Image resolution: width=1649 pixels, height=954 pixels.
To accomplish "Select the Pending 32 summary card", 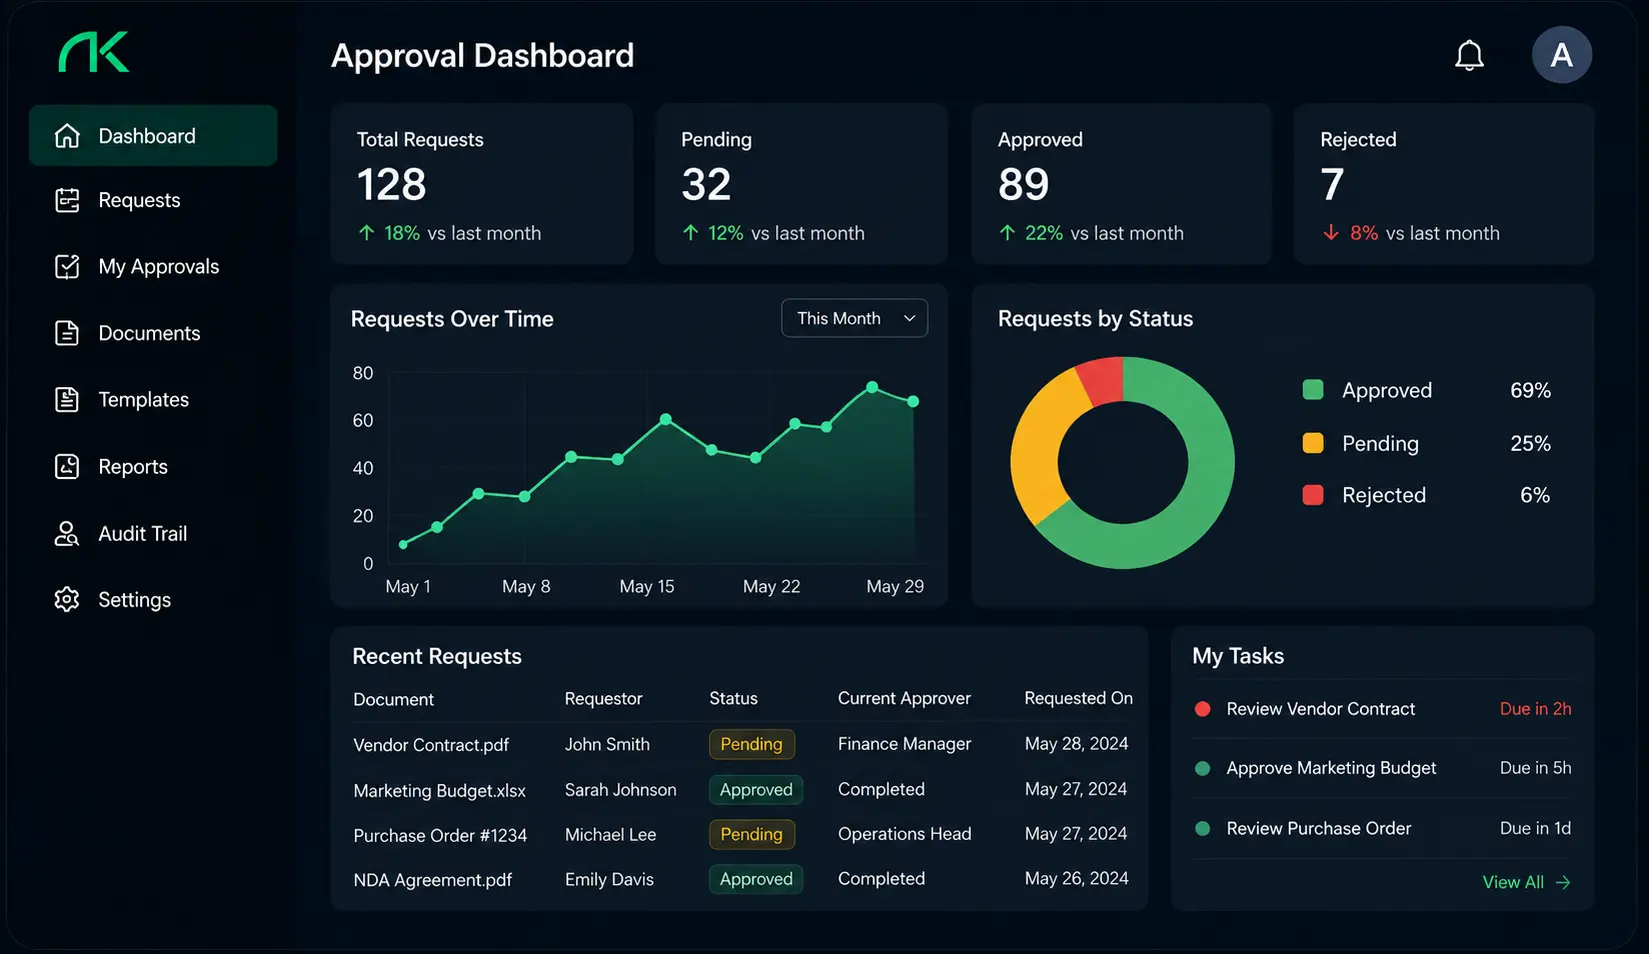I will tap(801, 184).
